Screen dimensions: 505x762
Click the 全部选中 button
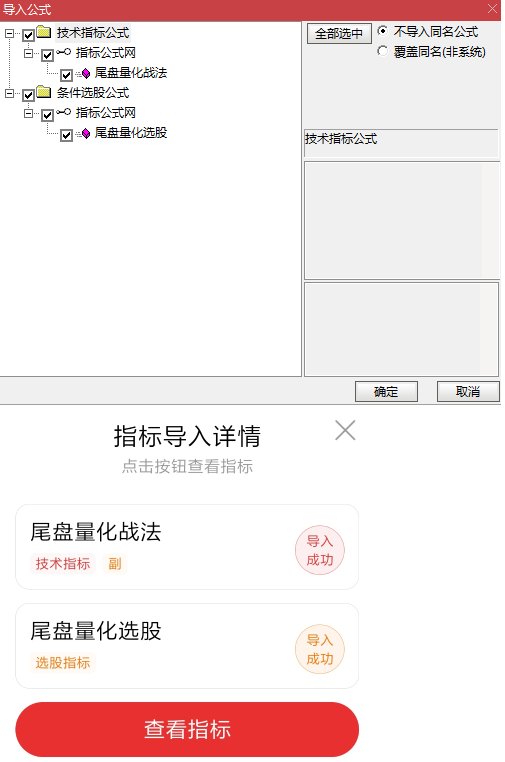[339, 34]
